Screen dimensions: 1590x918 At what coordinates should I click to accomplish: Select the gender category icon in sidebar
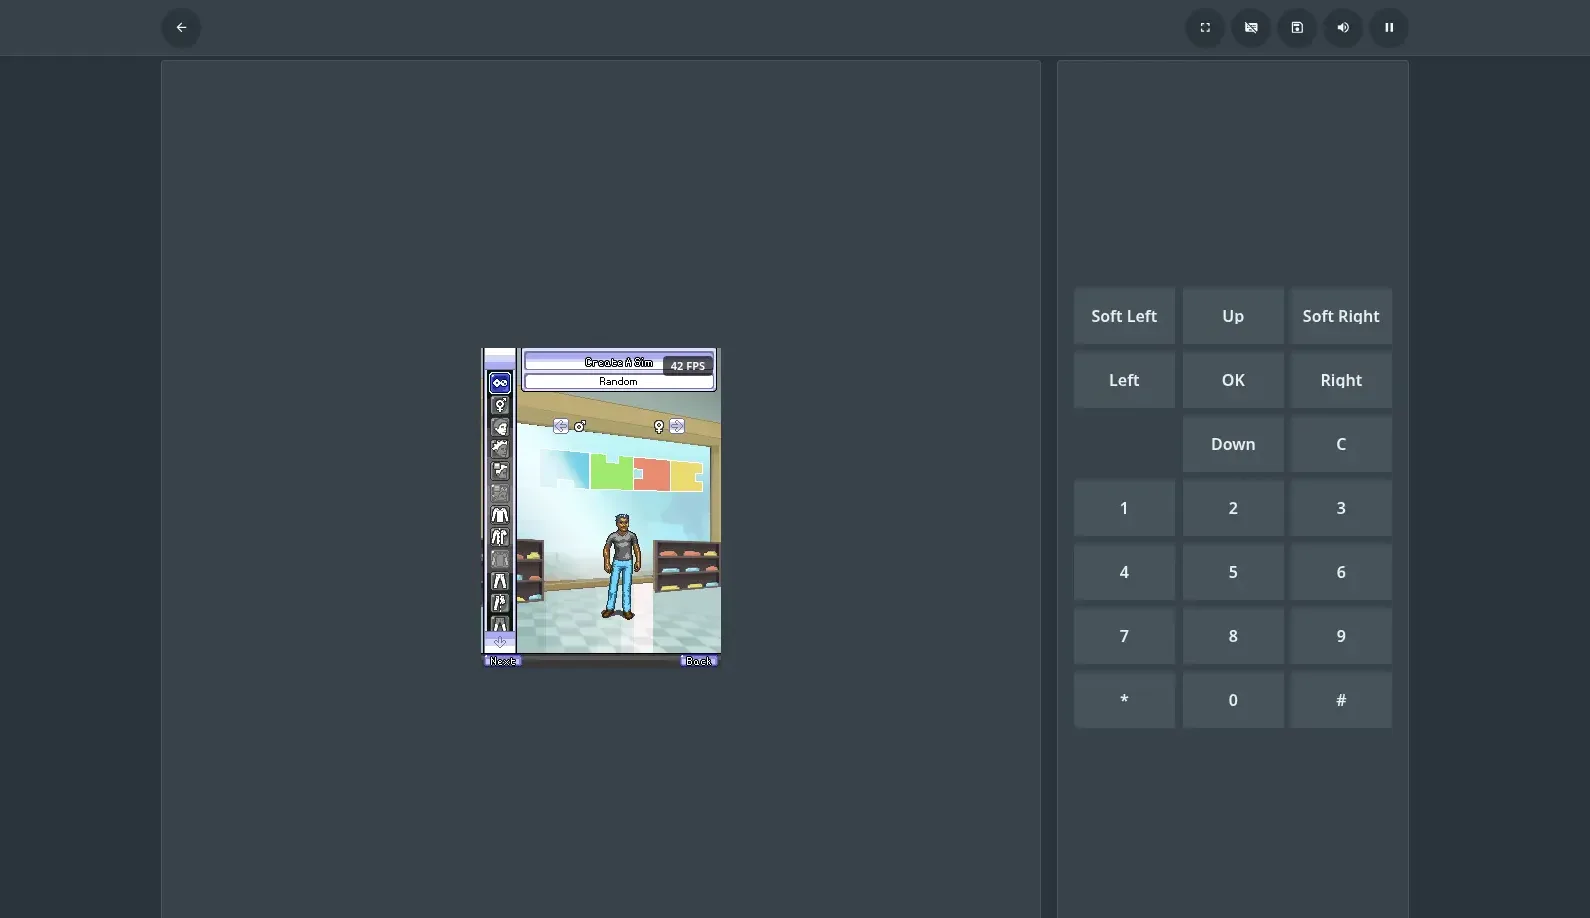tap(500, 405)
